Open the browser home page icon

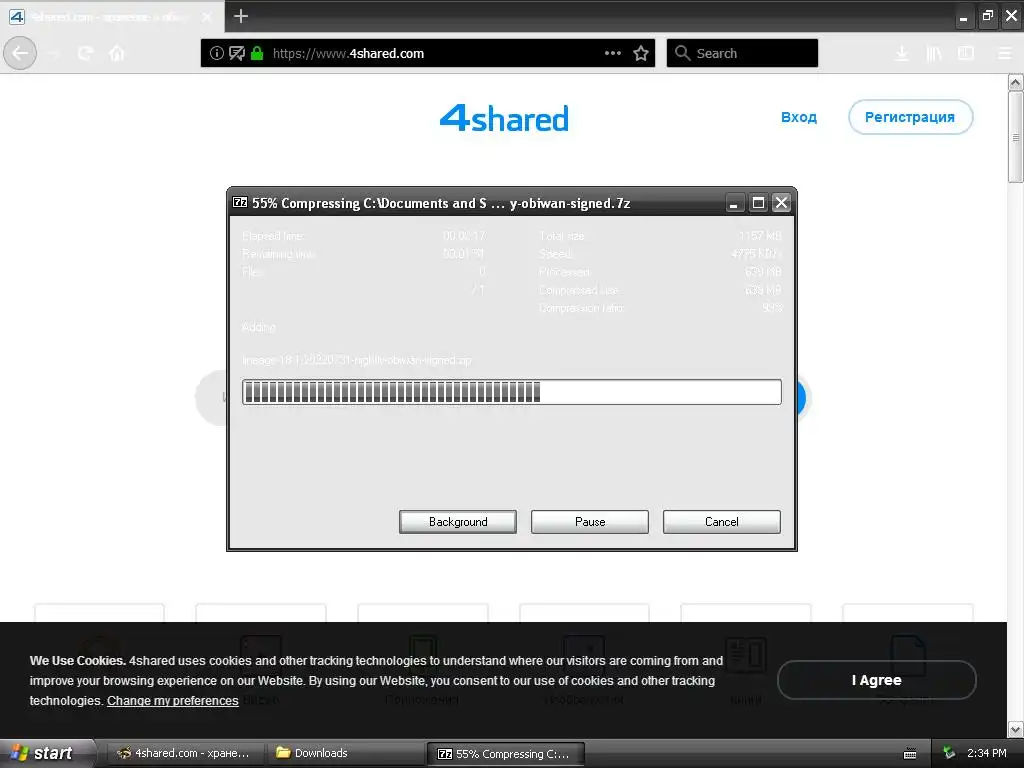tap(117, 54)
